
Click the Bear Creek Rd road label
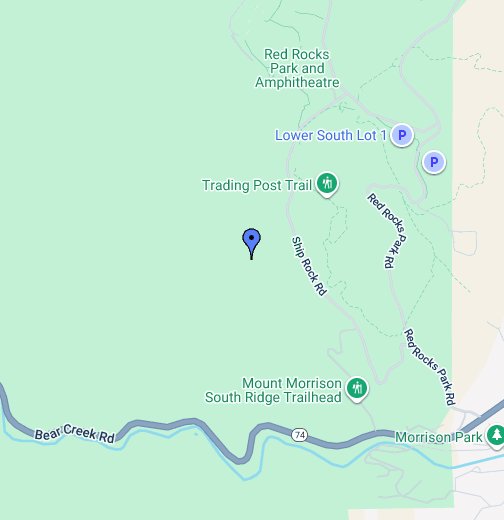[x=75, y=433]
